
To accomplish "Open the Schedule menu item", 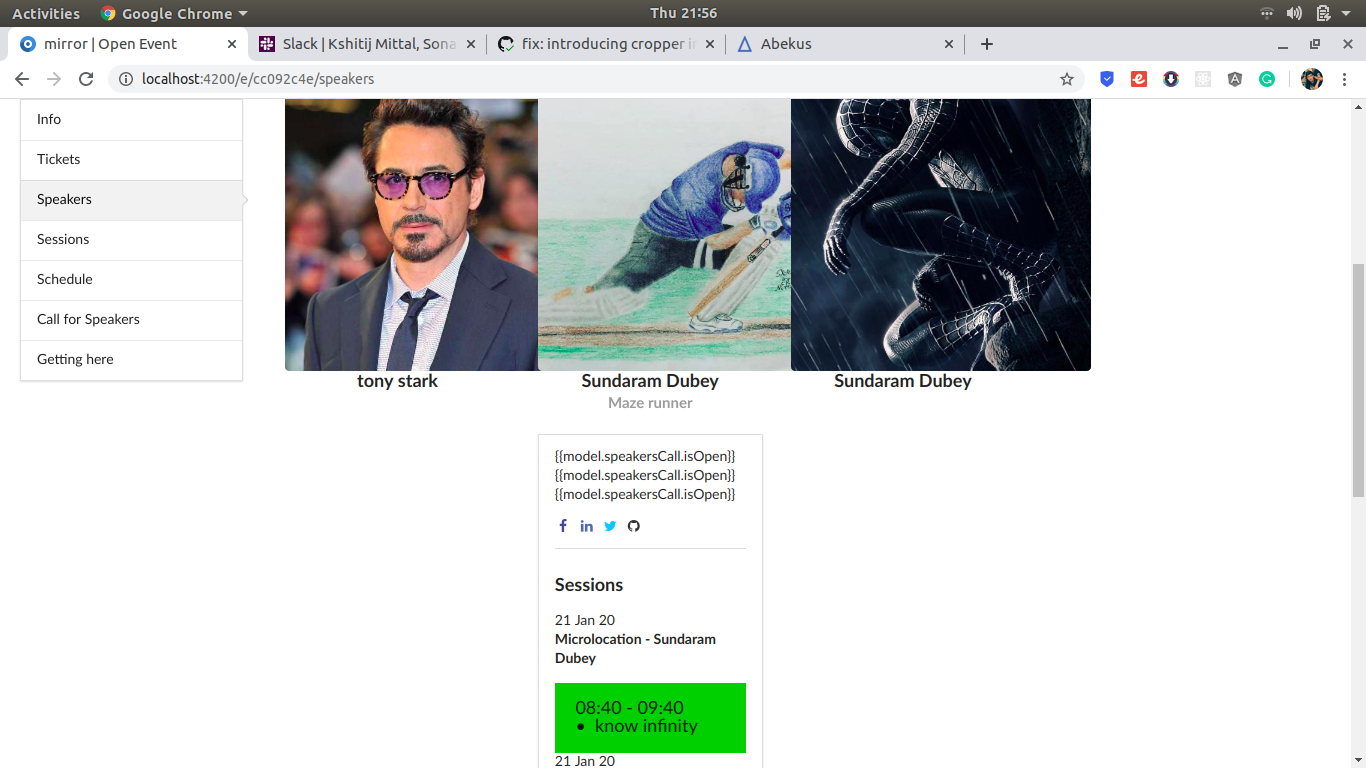I will (131, 280).
